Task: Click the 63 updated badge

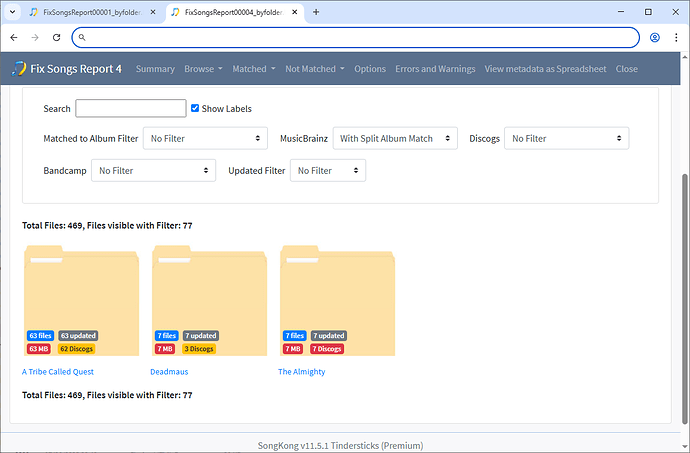Action: [78, 335]
